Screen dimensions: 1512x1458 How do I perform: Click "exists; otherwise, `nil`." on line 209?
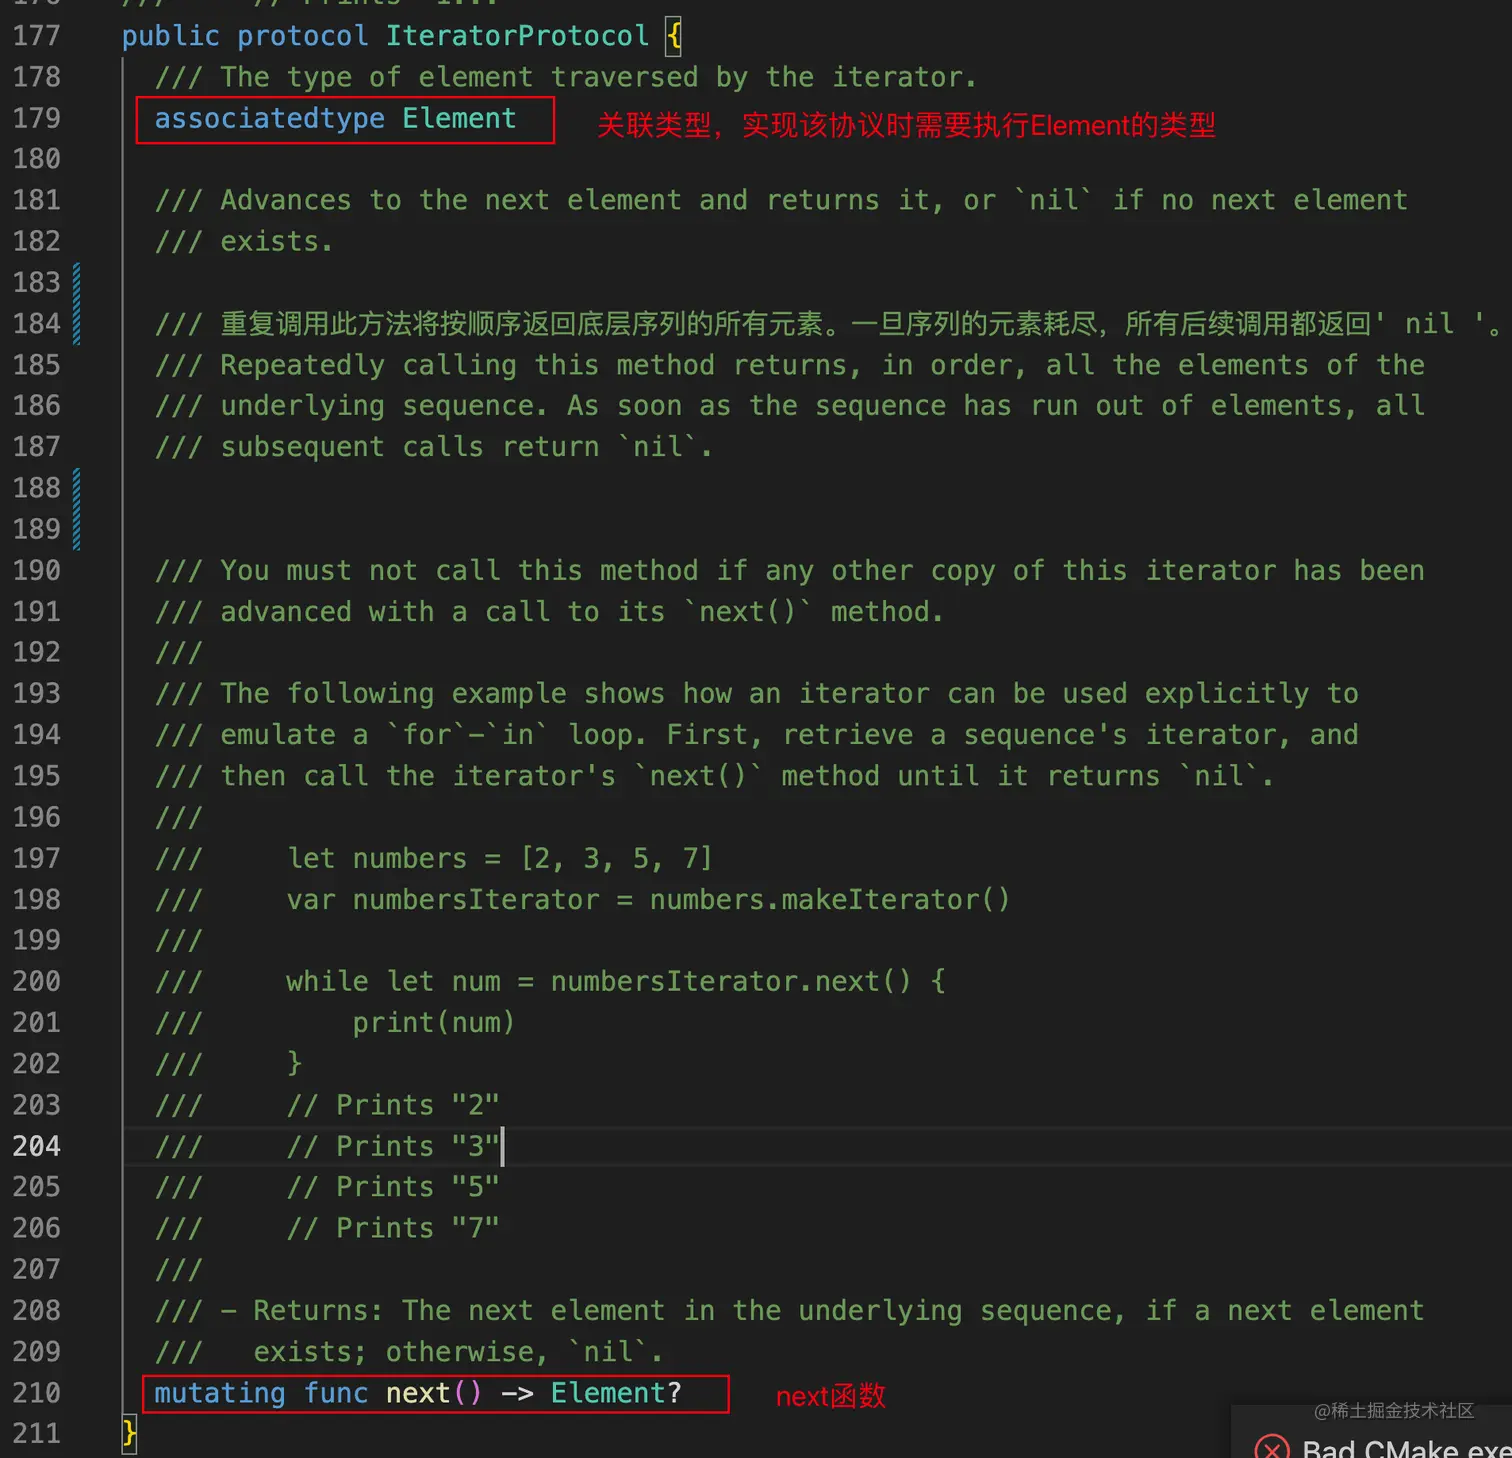click(458, 1352)
